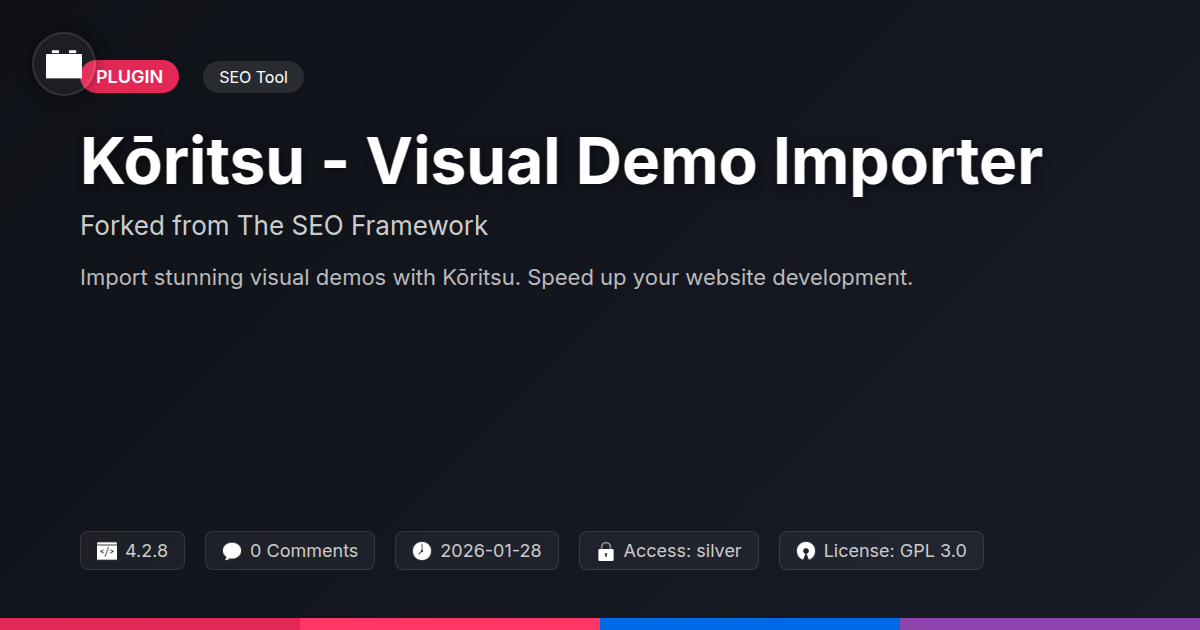
Task: Open the 0 Comments link
Action: (304, 551)
